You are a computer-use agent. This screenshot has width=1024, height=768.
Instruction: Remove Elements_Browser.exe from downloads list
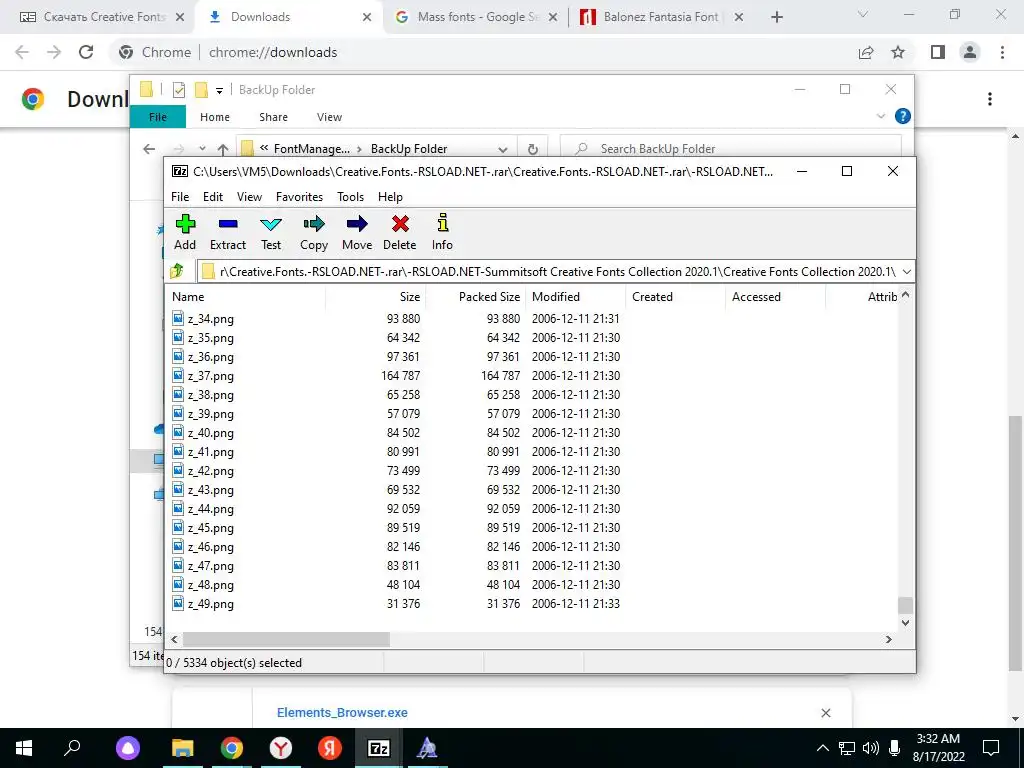825,712
